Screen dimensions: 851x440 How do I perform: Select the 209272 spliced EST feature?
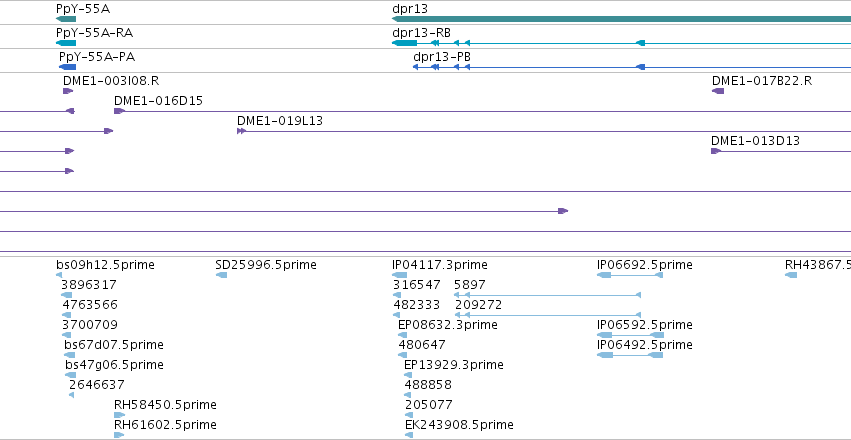[548, 315]
